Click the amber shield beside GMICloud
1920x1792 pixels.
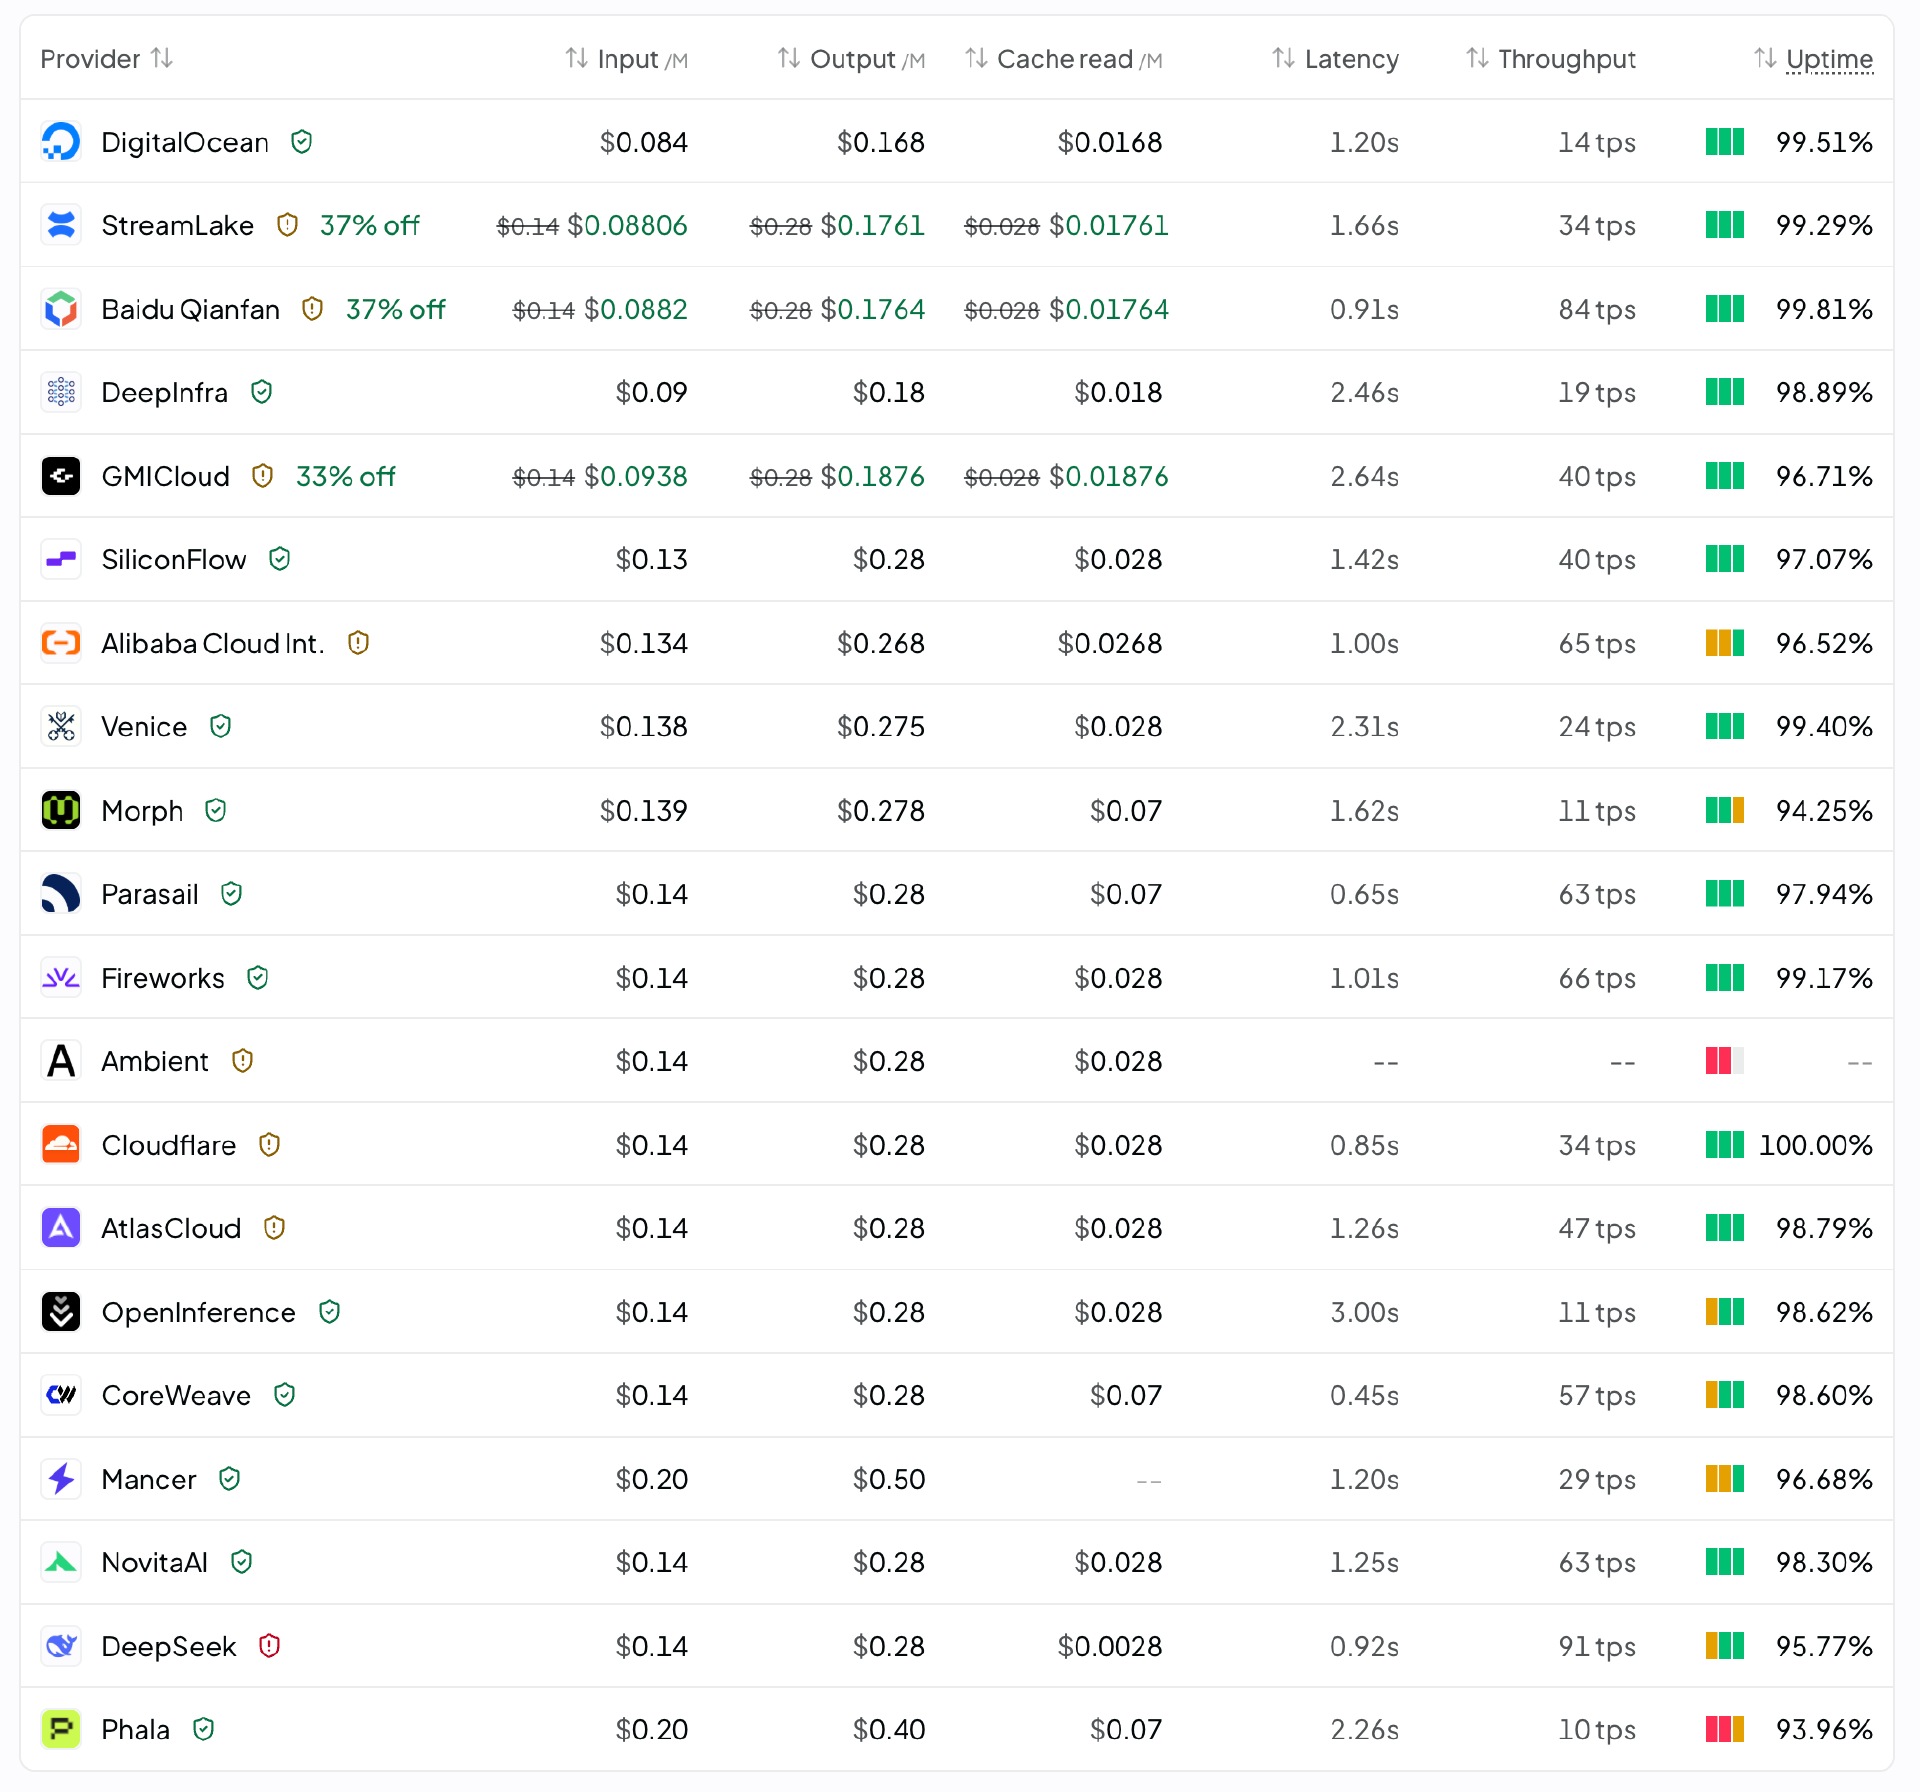(263, 476)
